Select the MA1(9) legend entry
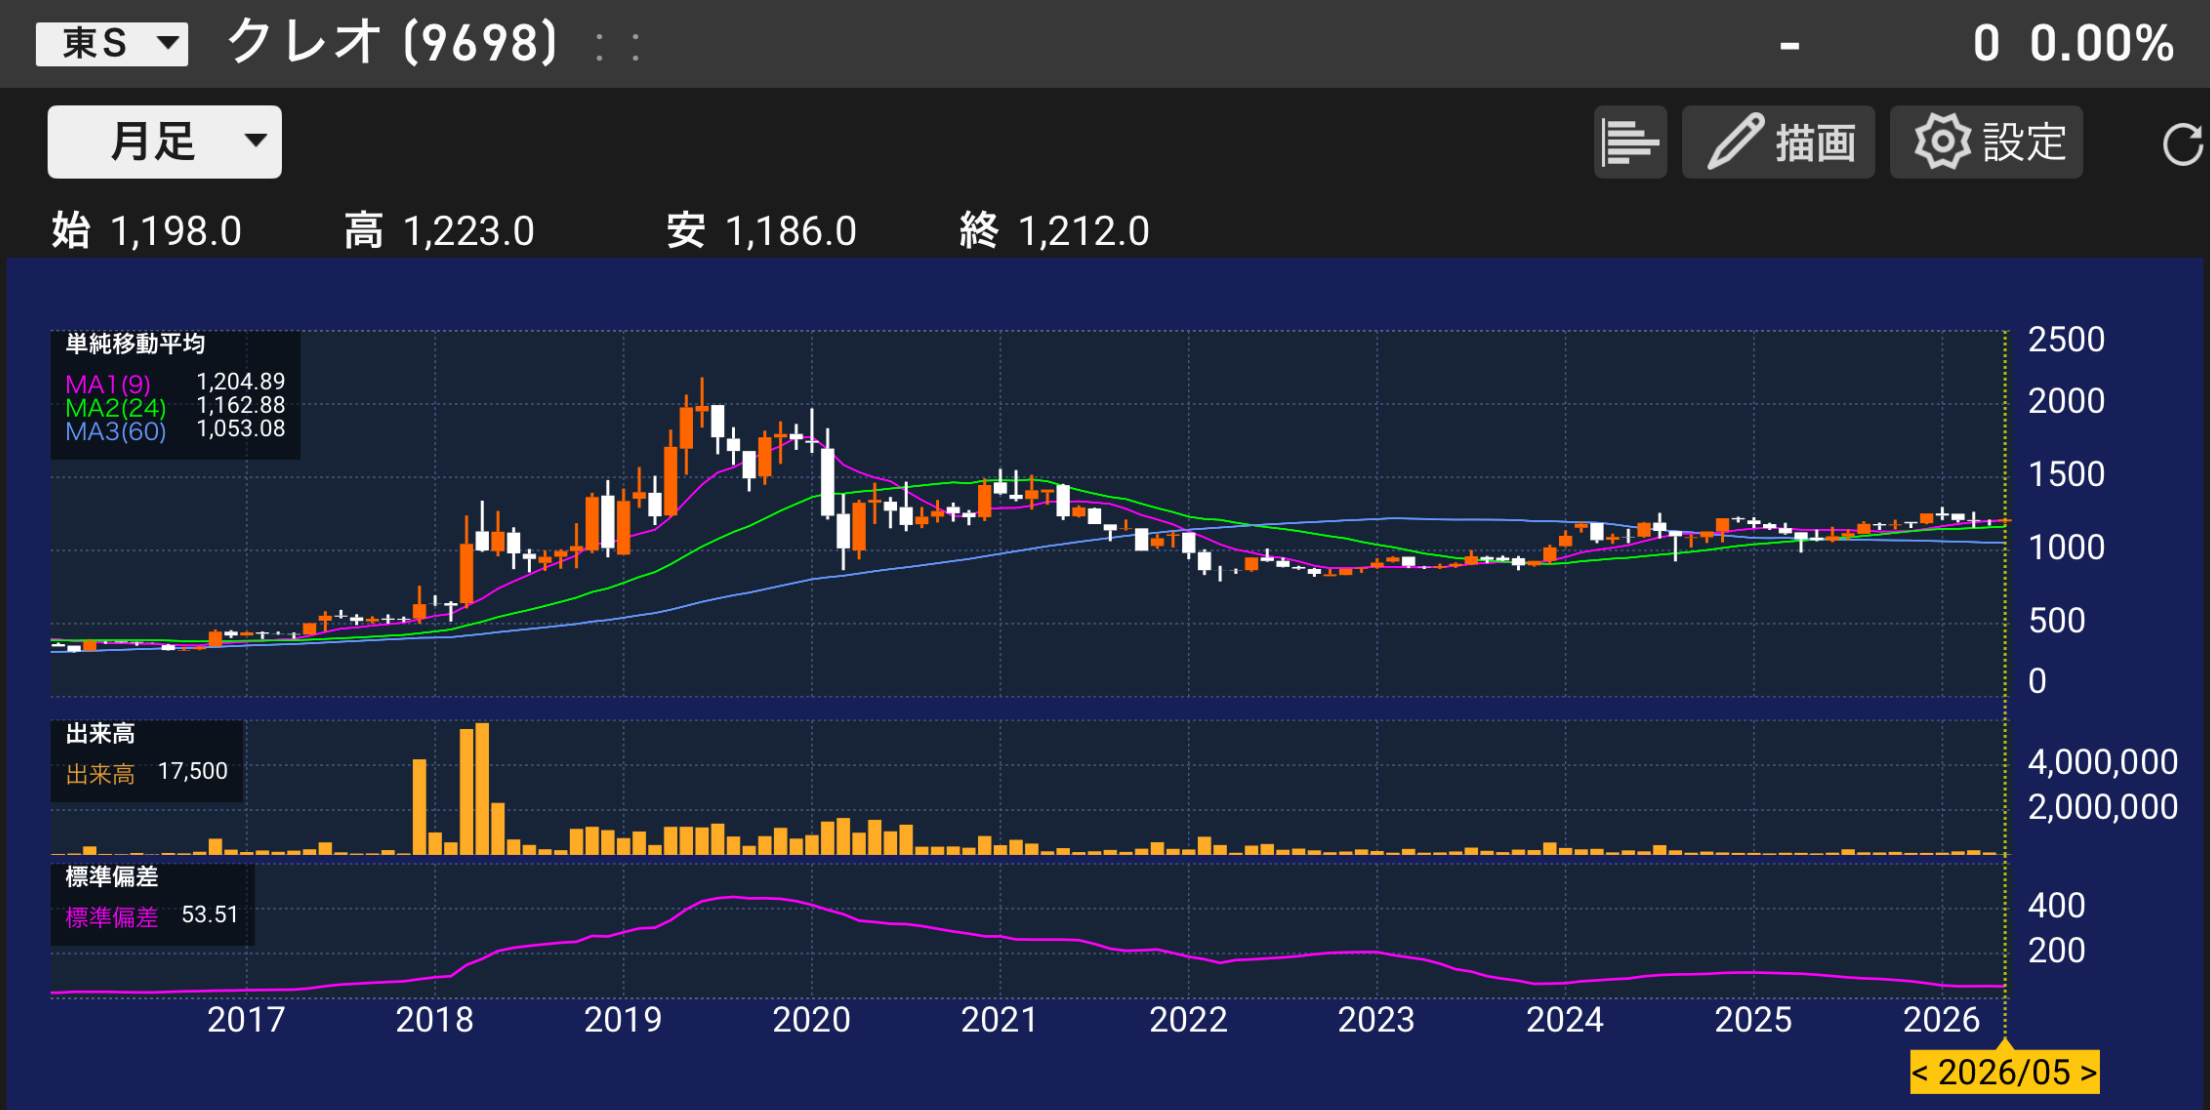 click(108, 384)
